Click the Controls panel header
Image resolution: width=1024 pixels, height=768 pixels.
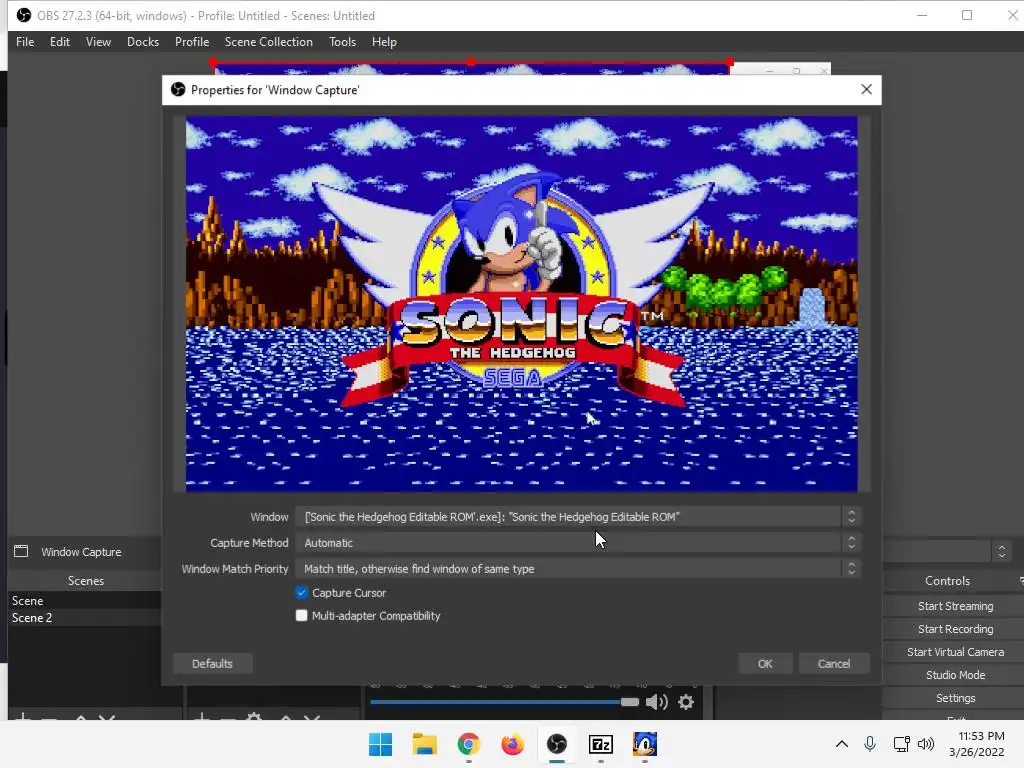[947, 581]
